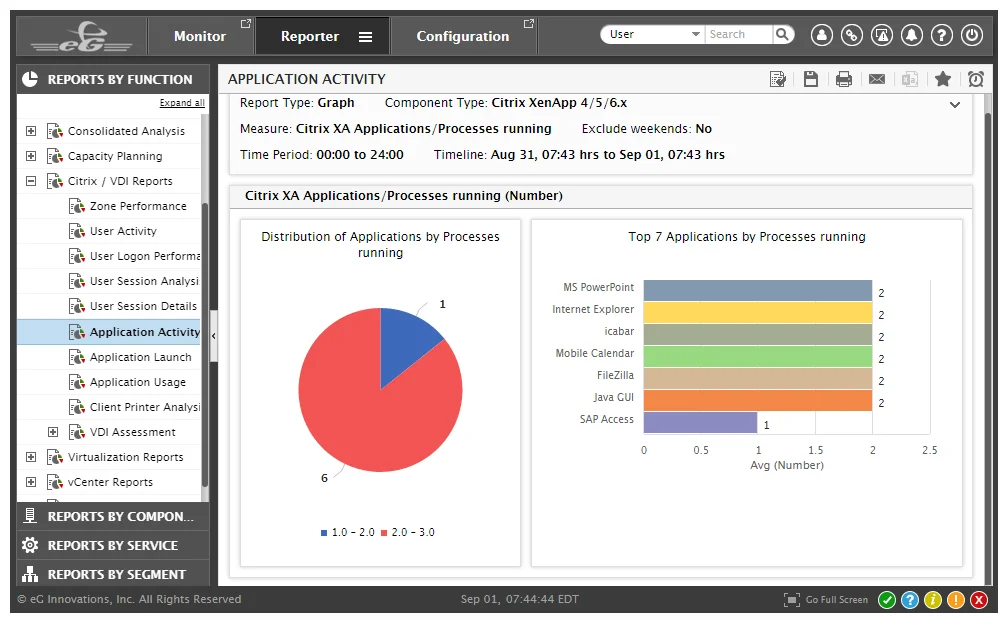Image resolution: width=1008 pixels, height=623 pixels.
Task: Collapse the report criteria chevron
Action: click(x=955, y=105)
